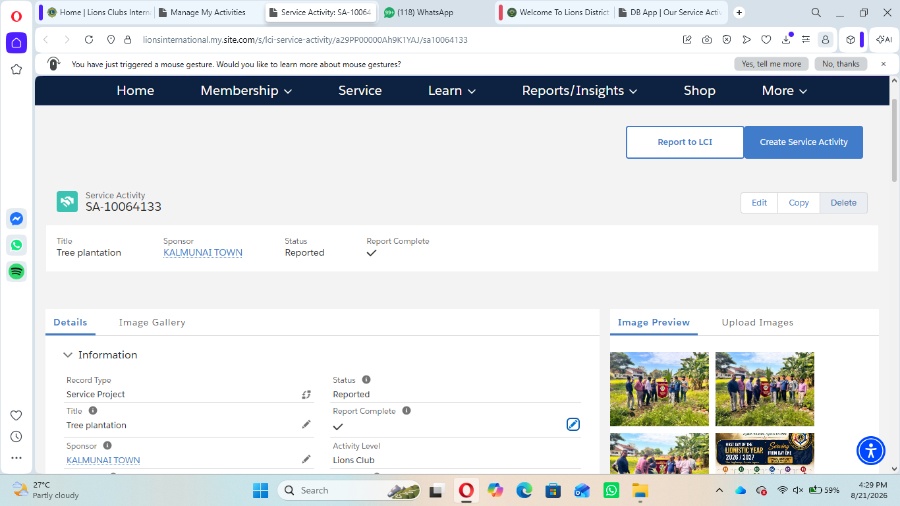This screenshot has height=506, width=900.
Task: Open the extensions cube icon
Action: point(851,40)
